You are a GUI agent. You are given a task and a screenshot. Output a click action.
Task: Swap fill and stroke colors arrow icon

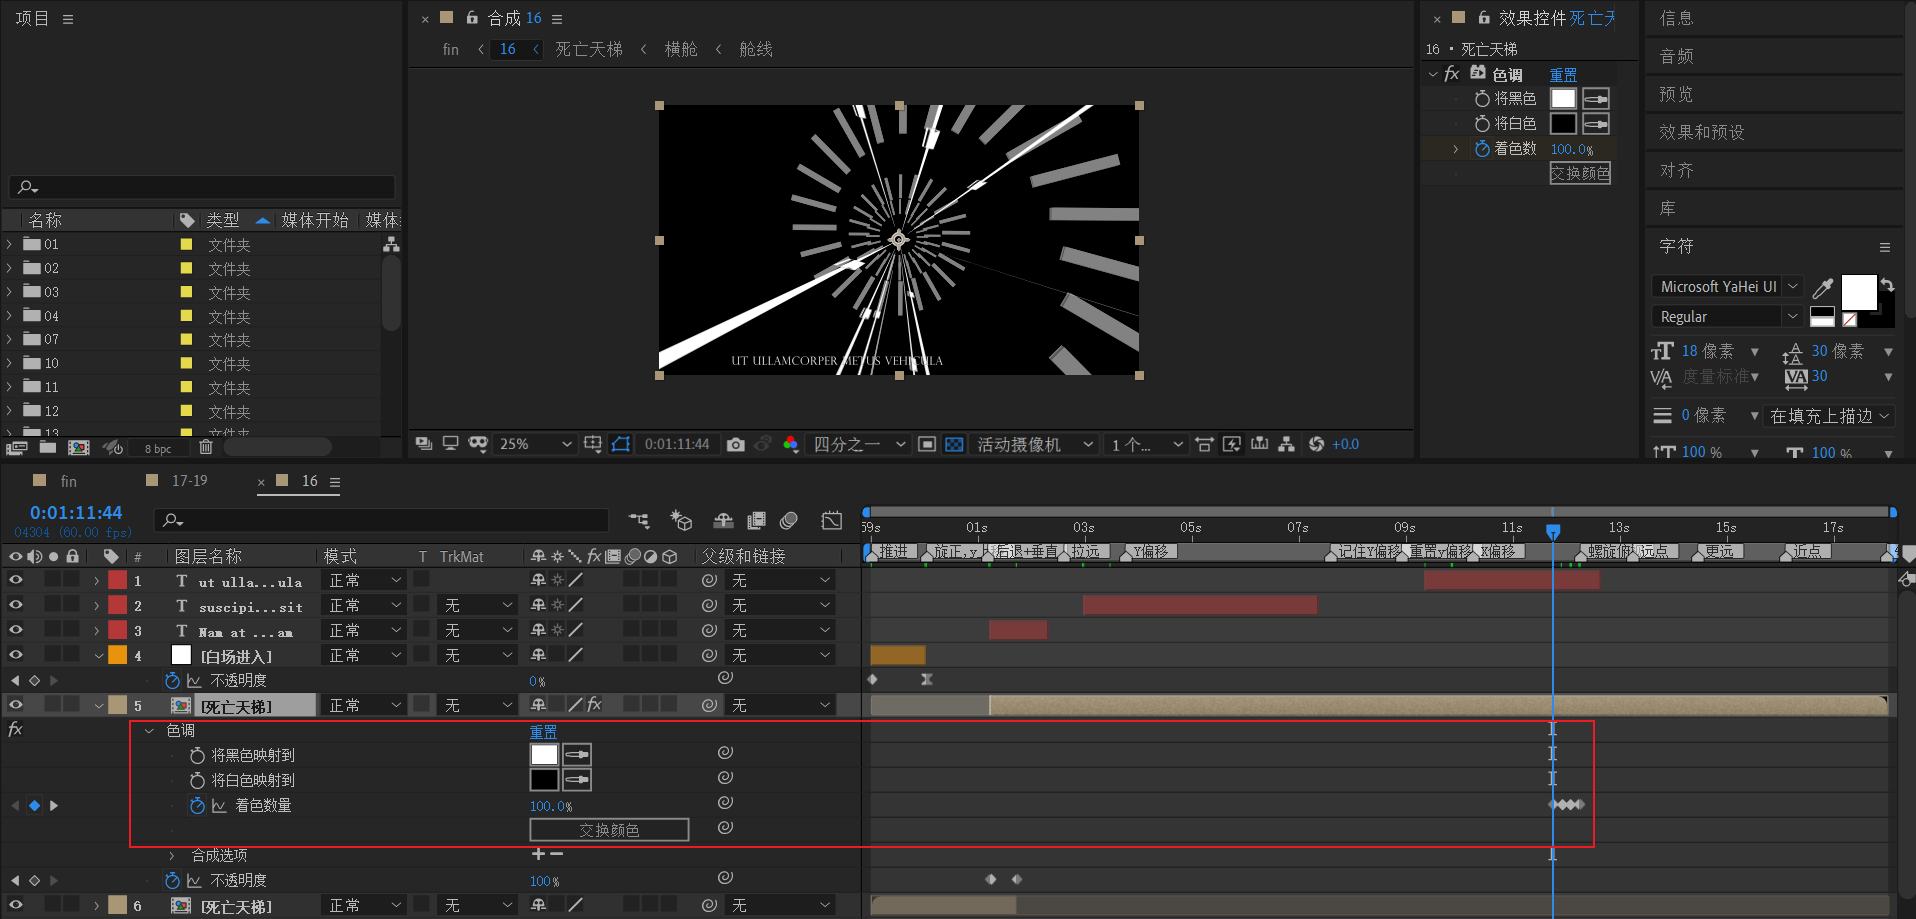click(1887, 285)
